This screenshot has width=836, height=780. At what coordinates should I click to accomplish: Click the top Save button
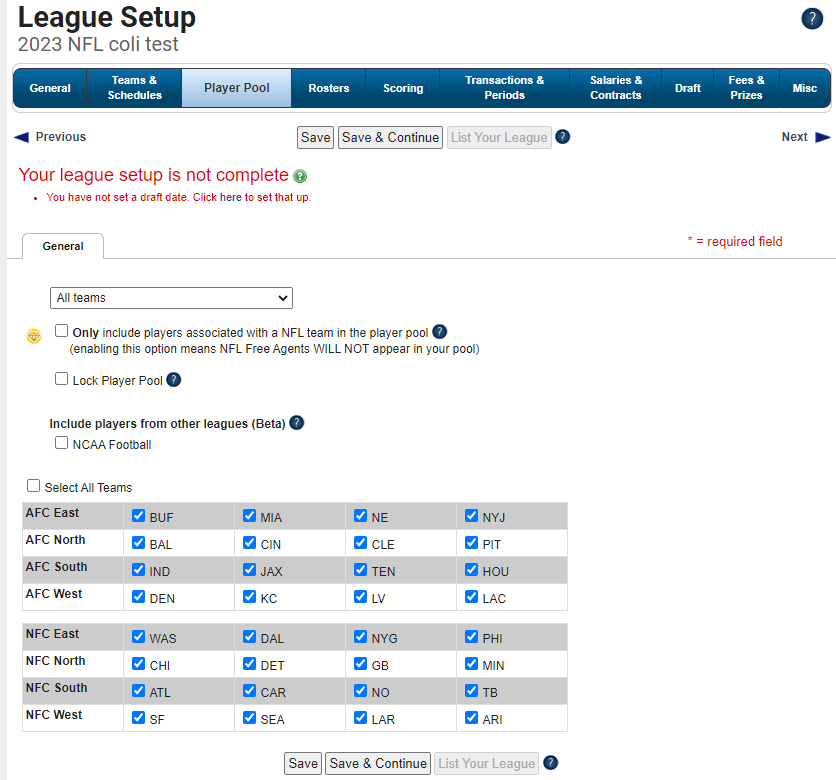(x=316, y=138)
